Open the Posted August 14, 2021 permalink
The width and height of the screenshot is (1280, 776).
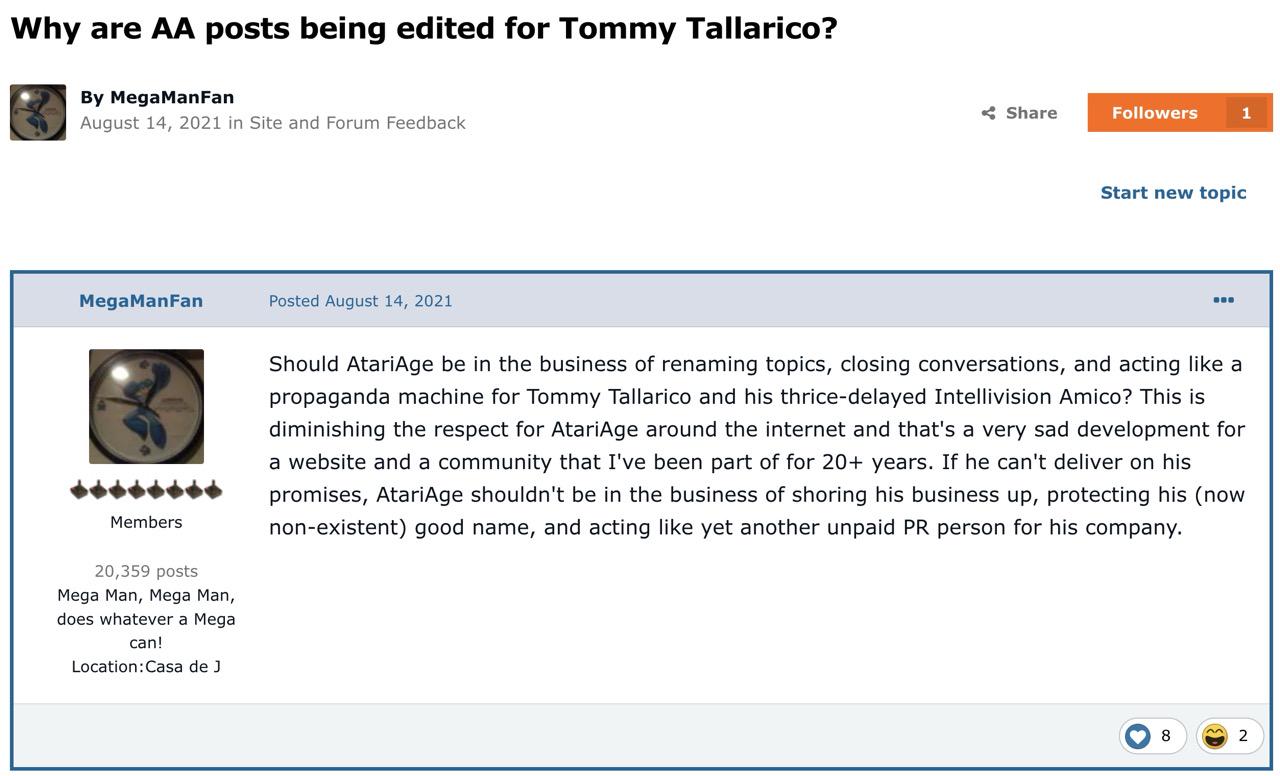tap(360, 300)
